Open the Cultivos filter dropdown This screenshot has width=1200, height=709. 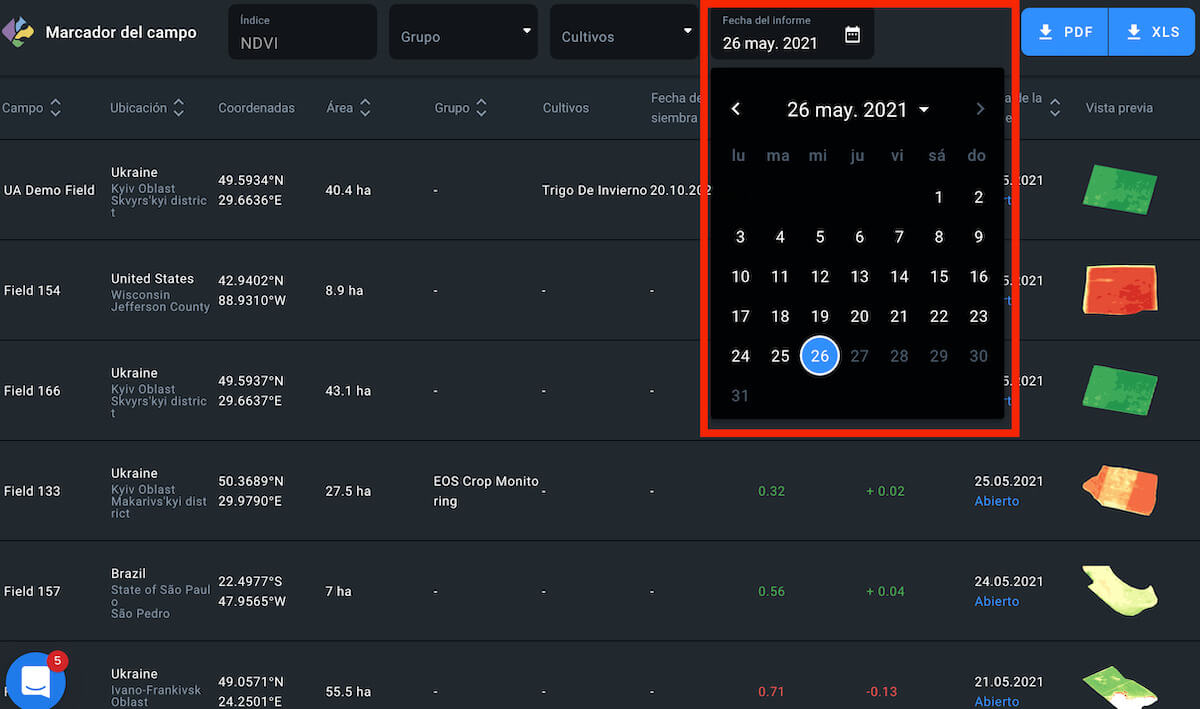pyautogui.click(x=624, y=32)
